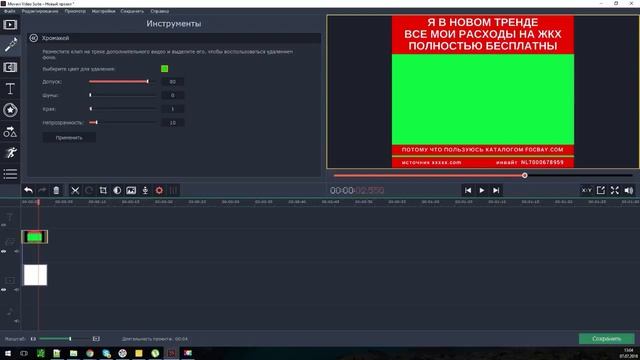Open the Просмотр menu
Screen dimensions: 640x360
pos(75,11)
